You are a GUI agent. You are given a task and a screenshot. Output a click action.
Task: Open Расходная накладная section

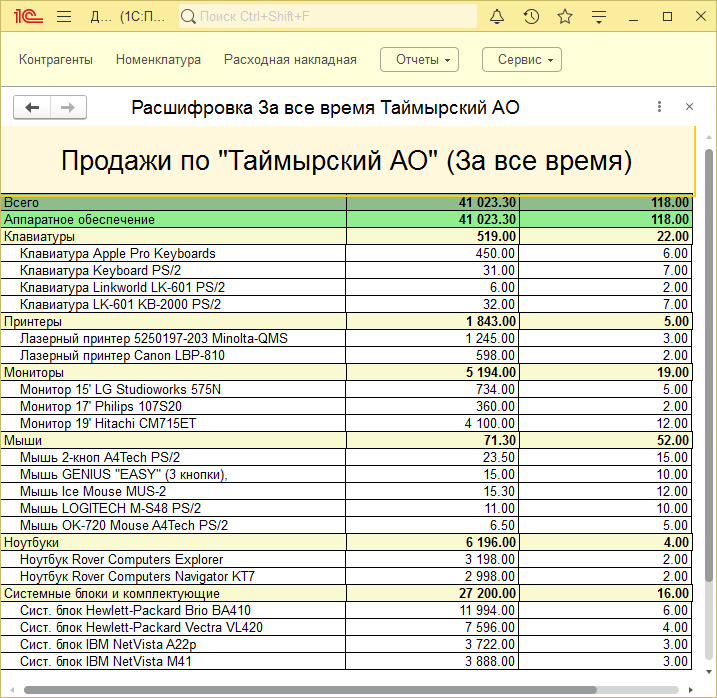pyautogui.click(x=290, y=59)
